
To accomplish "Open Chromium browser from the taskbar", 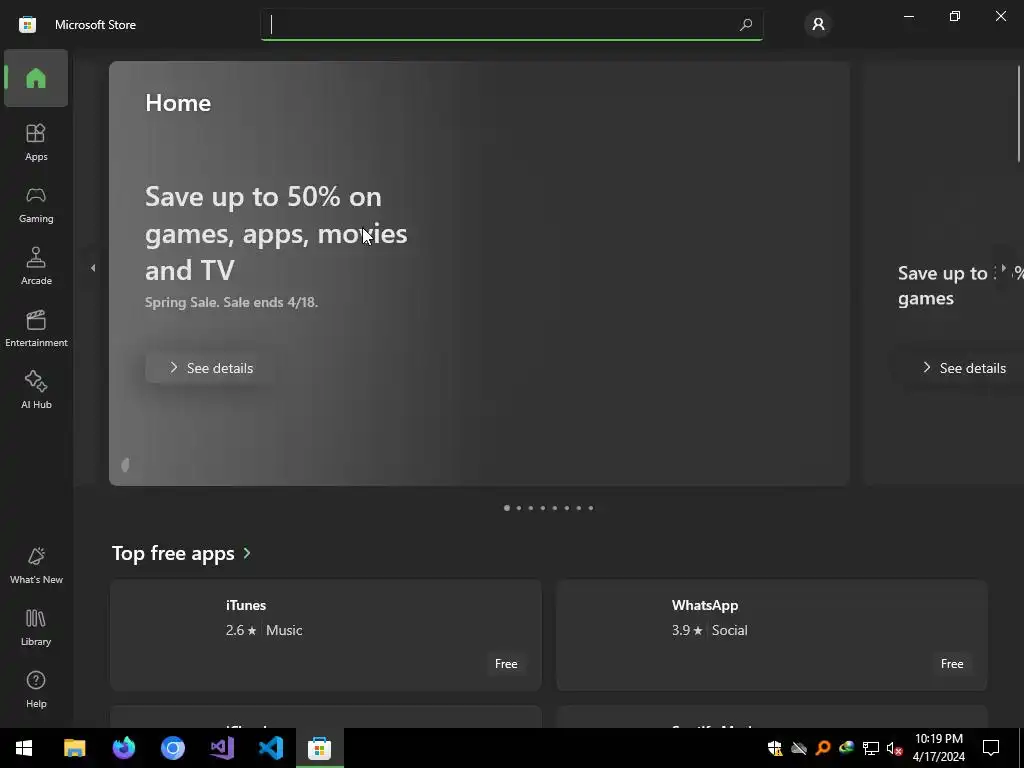I will pos(173,748).
